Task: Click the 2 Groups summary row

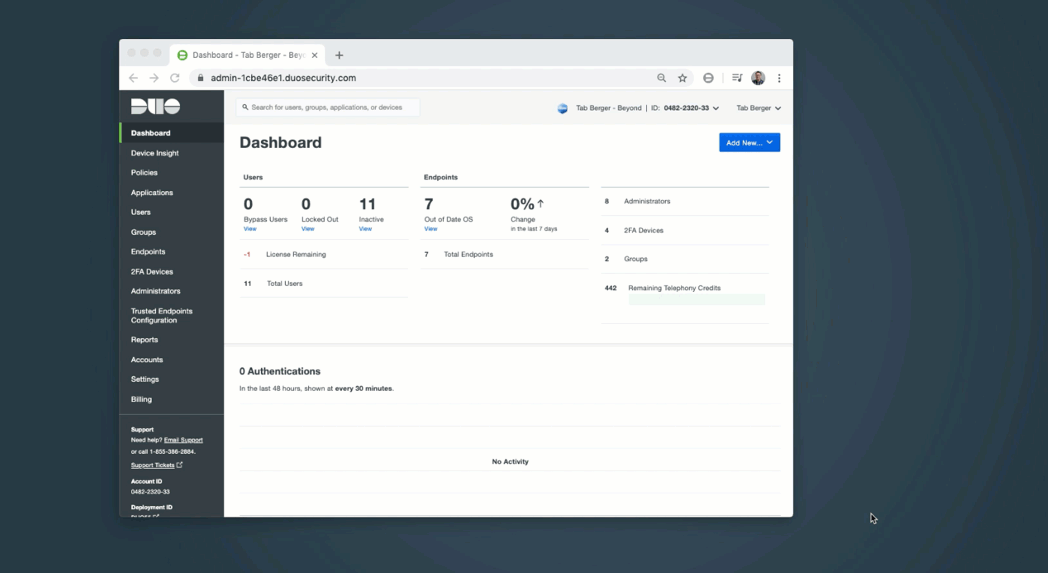Action: click(684, 259)
